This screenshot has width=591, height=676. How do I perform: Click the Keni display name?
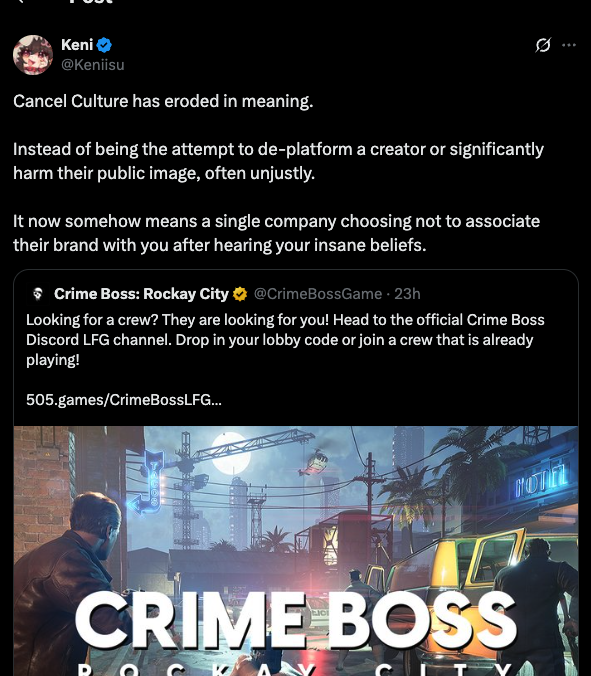click(x=77, y=45)
